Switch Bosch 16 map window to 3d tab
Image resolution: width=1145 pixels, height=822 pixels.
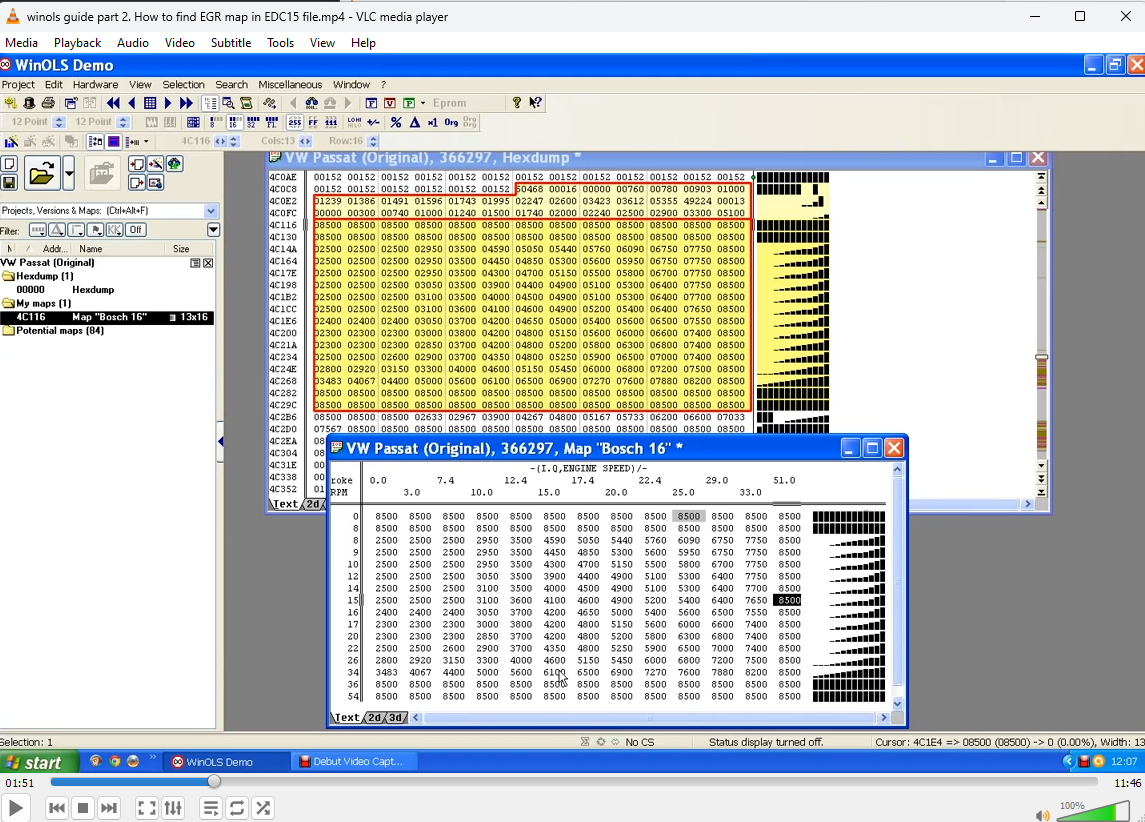(x=395, y=718)
